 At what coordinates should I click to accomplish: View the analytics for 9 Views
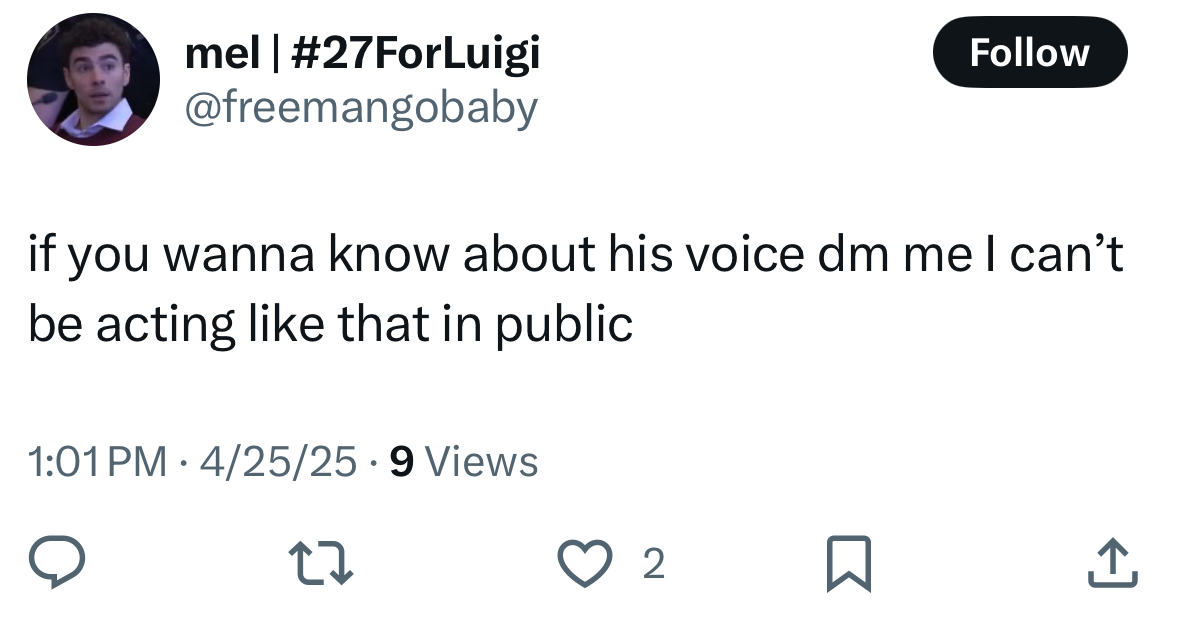pyautogui.click(x=464, y=462)
